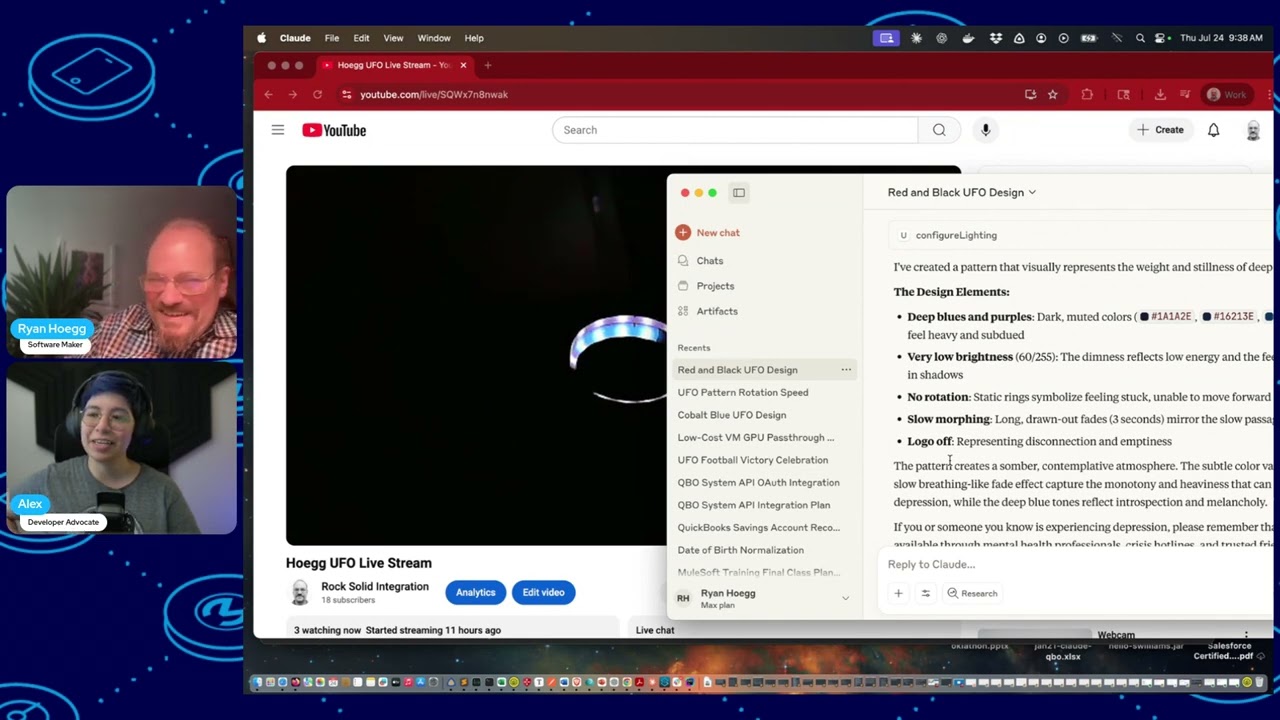Click the YouTube search magnifier button
Viewport: 1280px width, 720px height.
(x=939, y=130)
